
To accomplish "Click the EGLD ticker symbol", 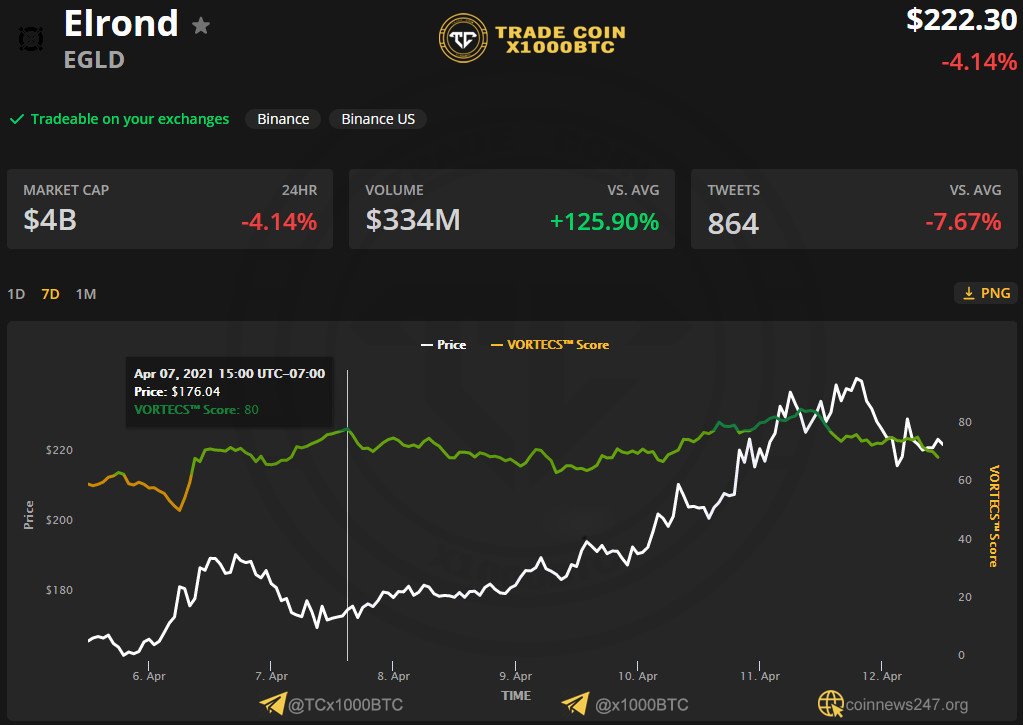I will click(94, 60).
